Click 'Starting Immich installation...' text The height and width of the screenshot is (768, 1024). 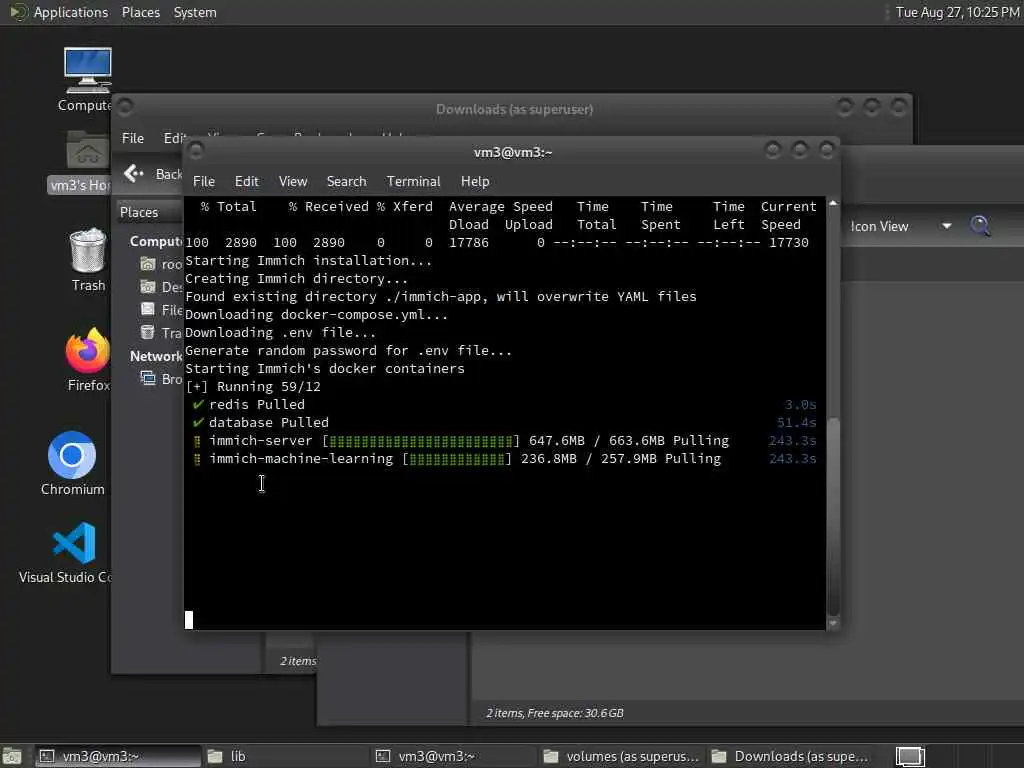(x=308, y=261)
